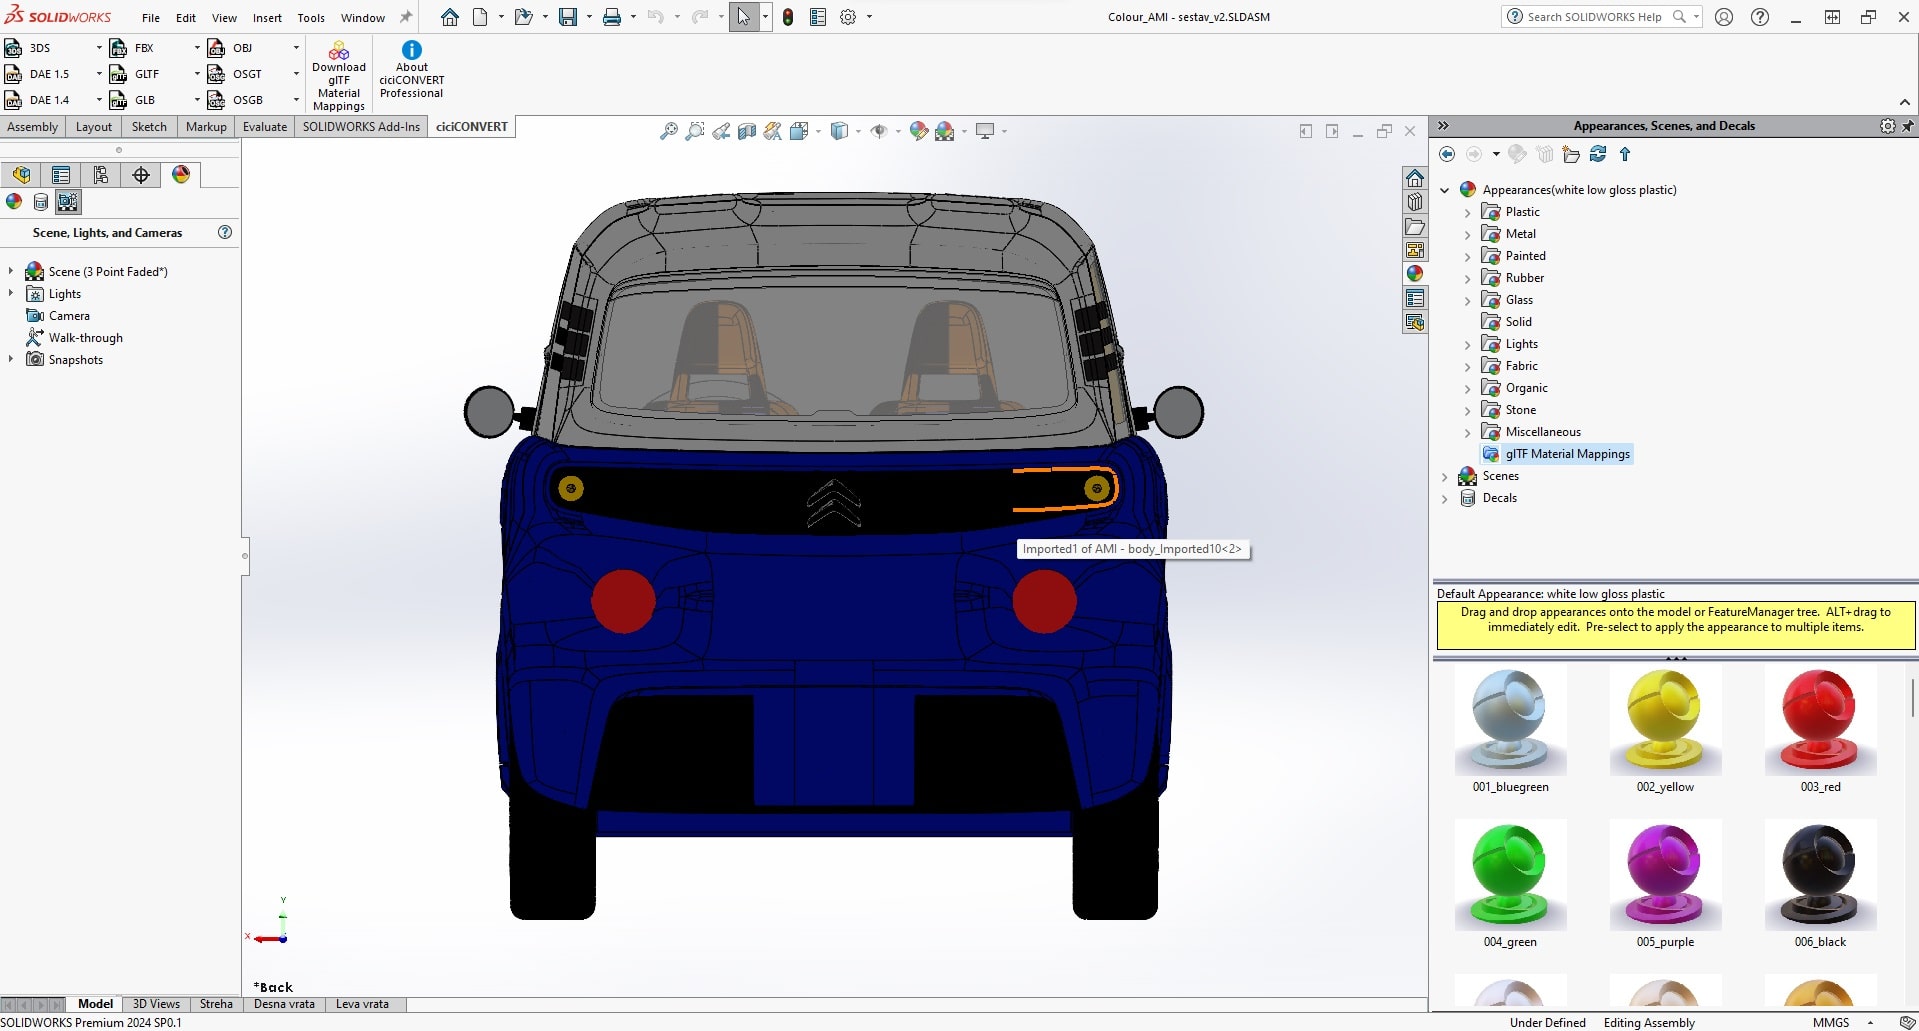Collapse the Appearances root node
Image resolution: width=1919 pixels, height=1031 pixels.
point(1445,190)
